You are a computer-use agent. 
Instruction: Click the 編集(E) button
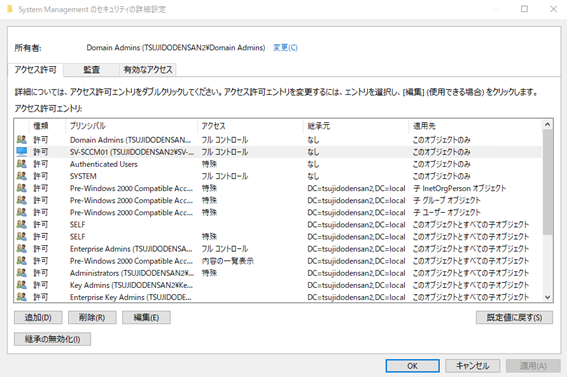(146, 318)
